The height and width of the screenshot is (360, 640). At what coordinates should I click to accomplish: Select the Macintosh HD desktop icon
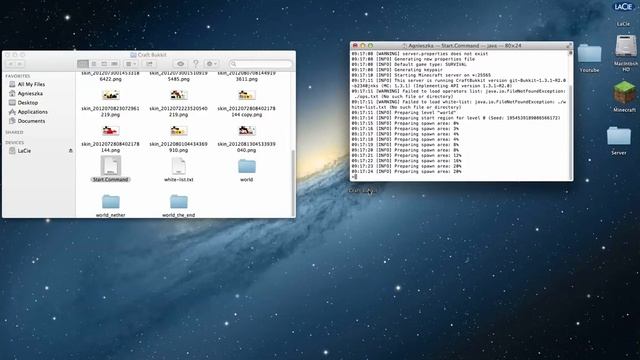[625, 46]
